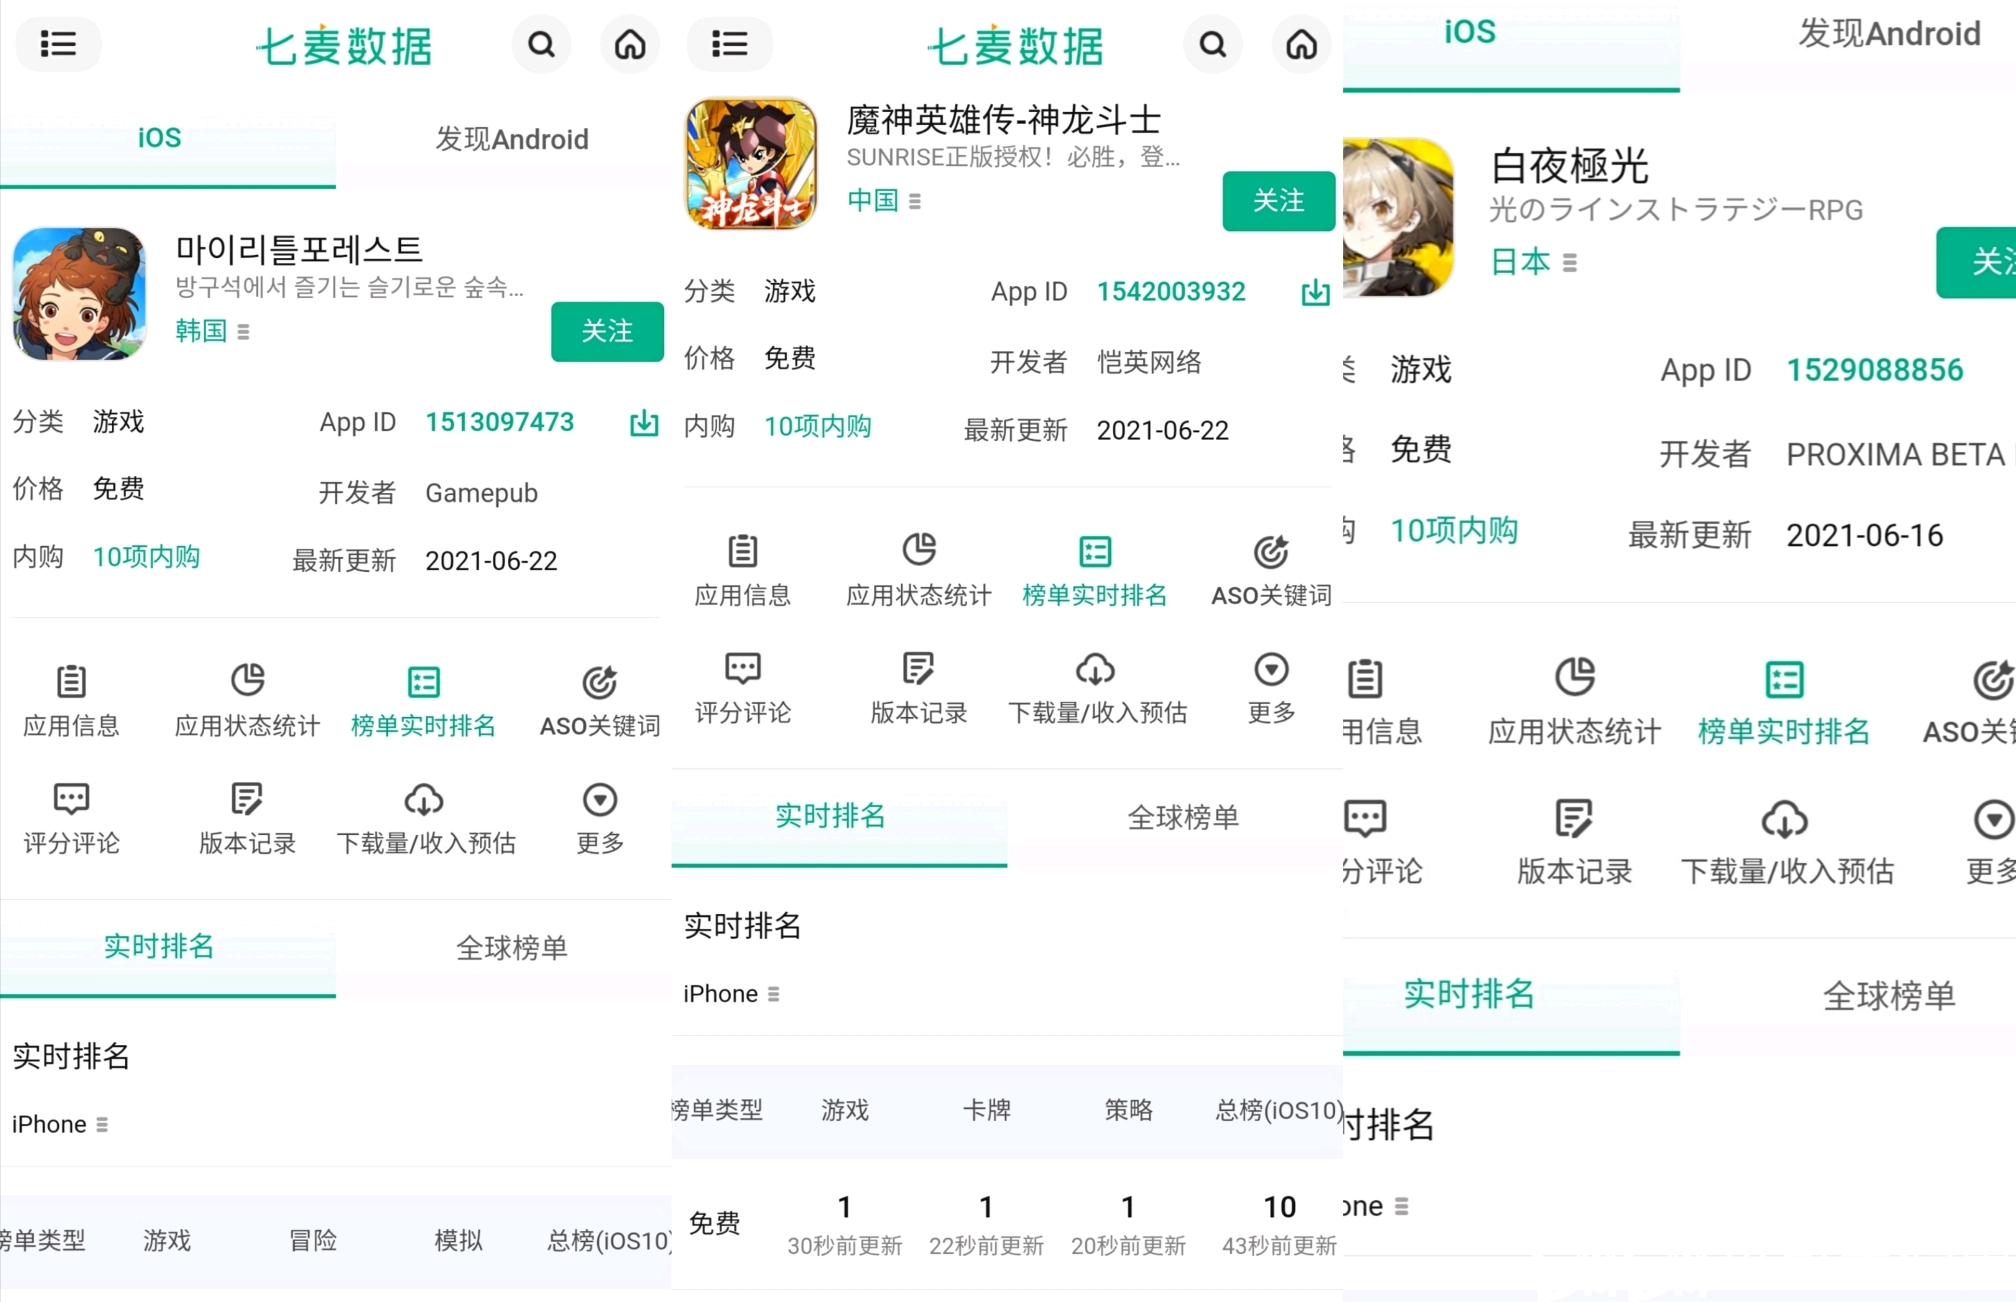Tap home icon above 魔神英雄传 app
The width and height of the screenshot is (2016, 1302).
click(x=1301, y=44)
